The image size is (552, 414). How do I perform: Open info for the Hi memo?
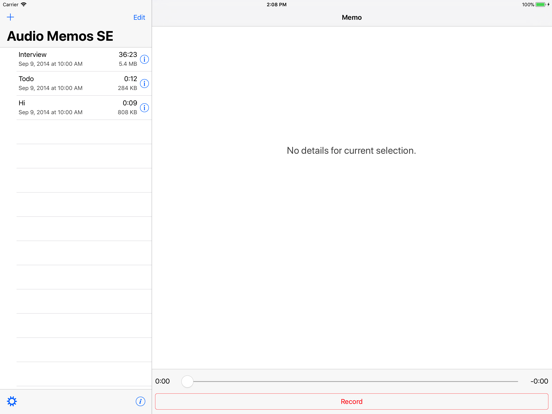click(144, 108)
